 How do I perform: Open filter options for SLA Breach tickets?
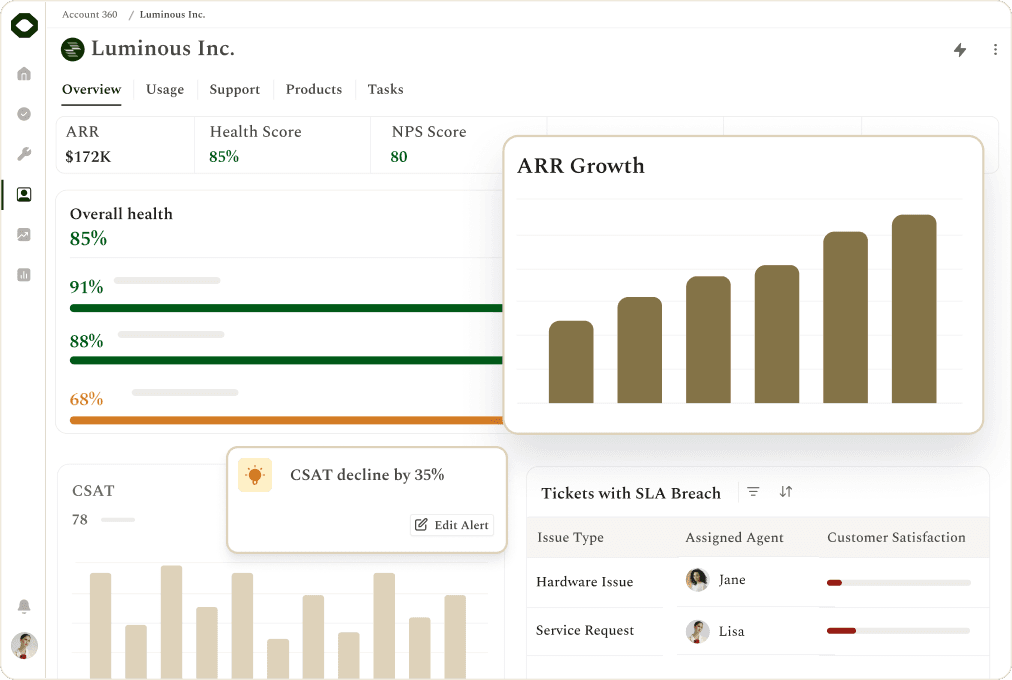pyautogui.click(x=753, y=492)
